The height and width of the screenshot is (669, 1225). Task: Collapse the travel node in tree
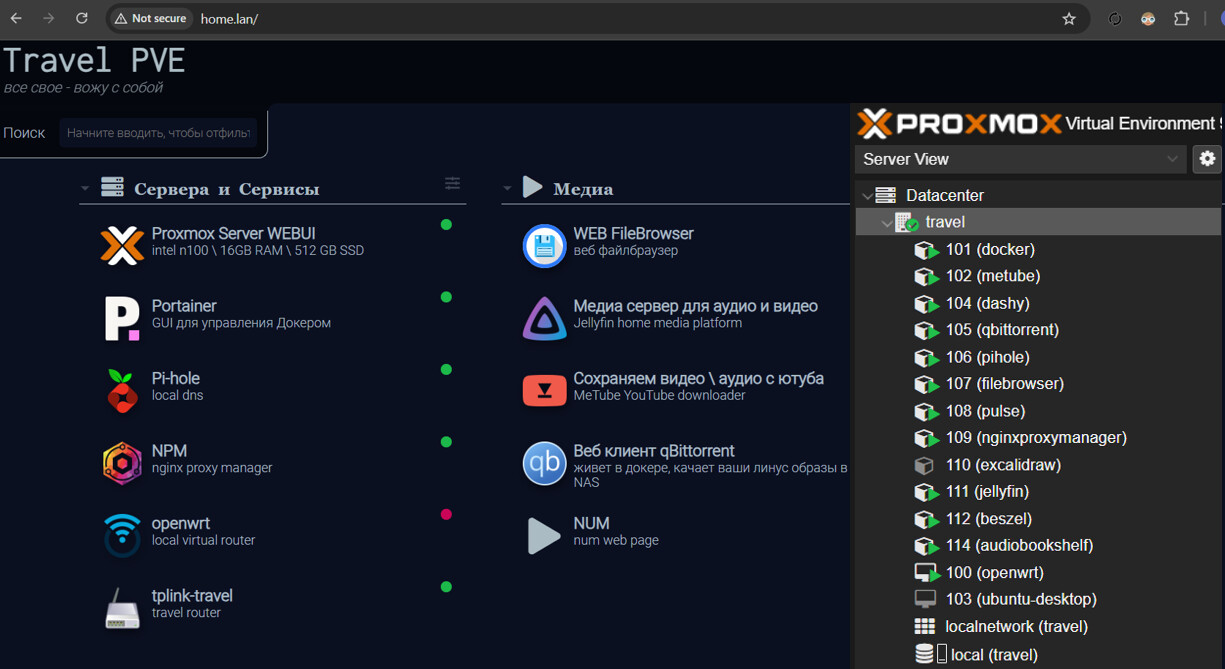886,223
